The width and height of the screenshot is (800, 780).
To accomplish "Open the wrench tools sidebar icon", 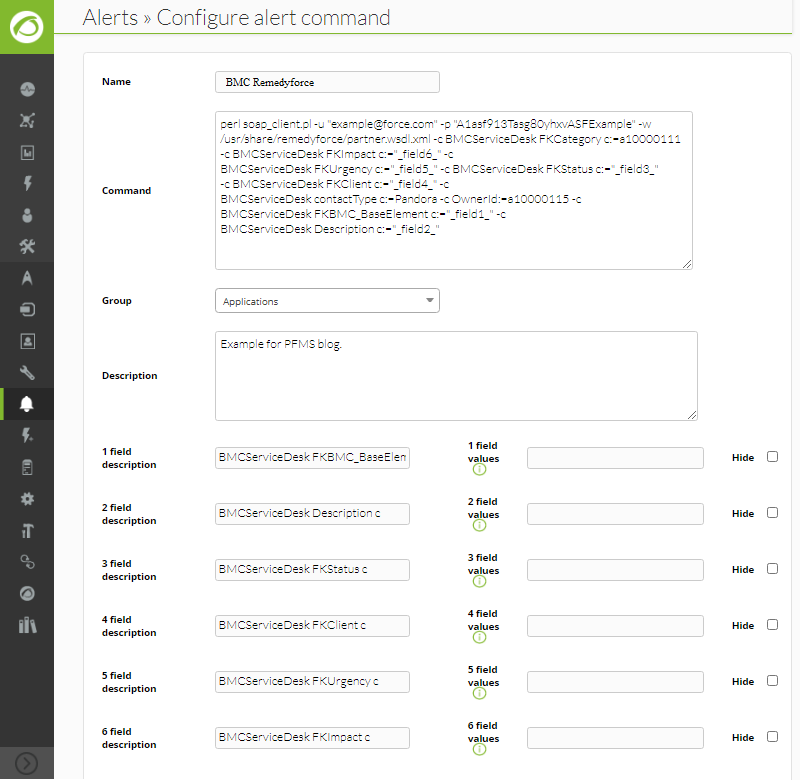I will click(28, 373).
